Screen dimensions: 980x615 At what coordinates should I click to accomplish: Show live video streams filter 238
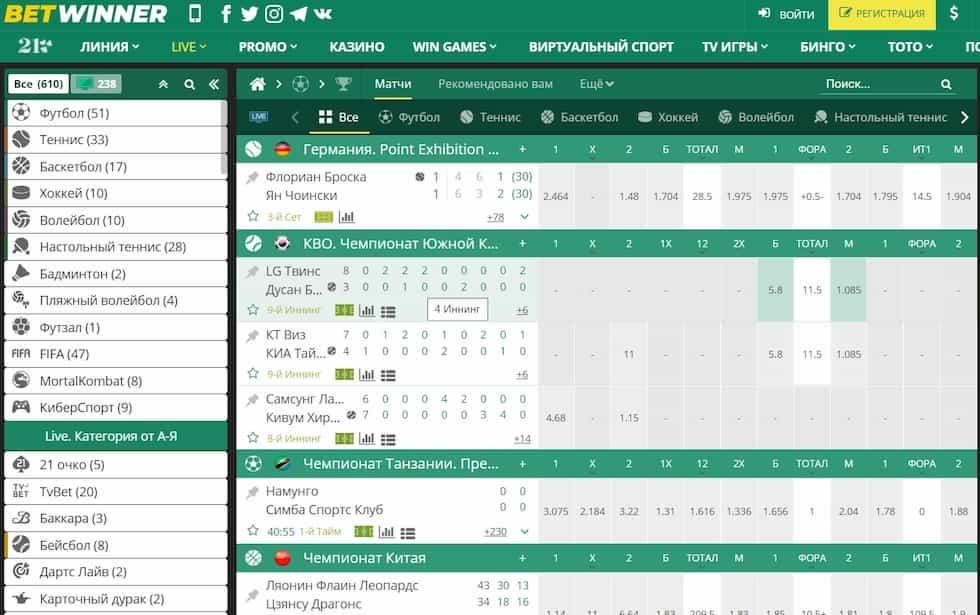tap(96, 84)
